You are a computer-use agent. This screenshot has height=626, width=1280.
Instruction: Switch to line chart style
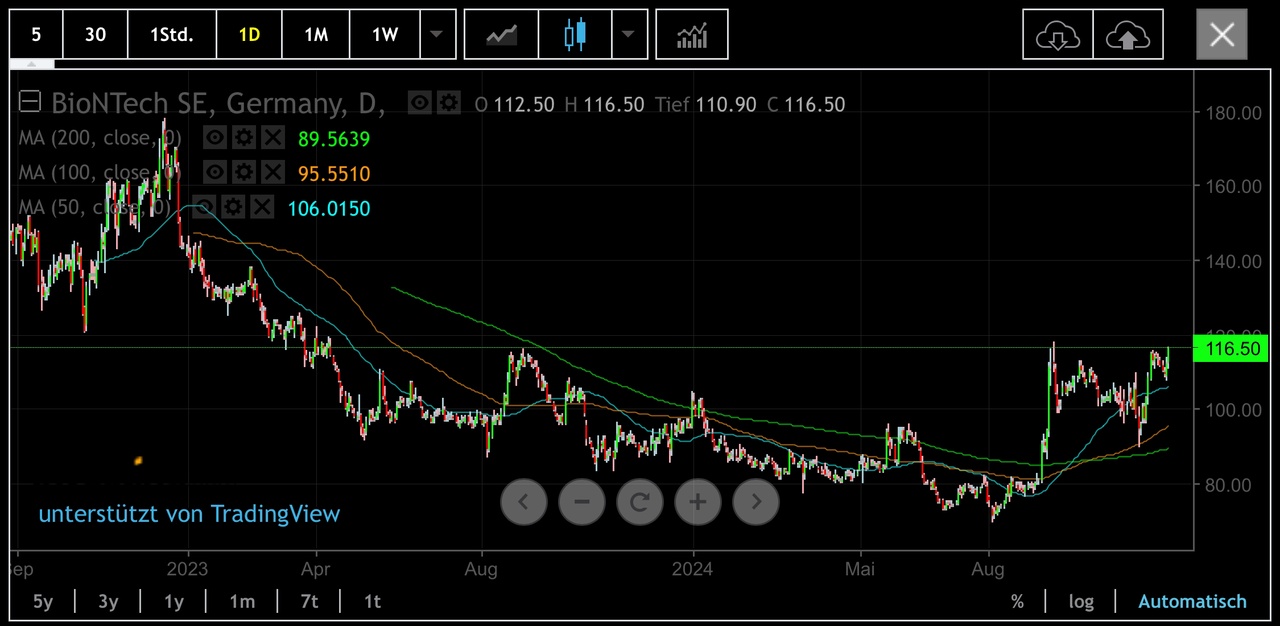coord(501,35)
